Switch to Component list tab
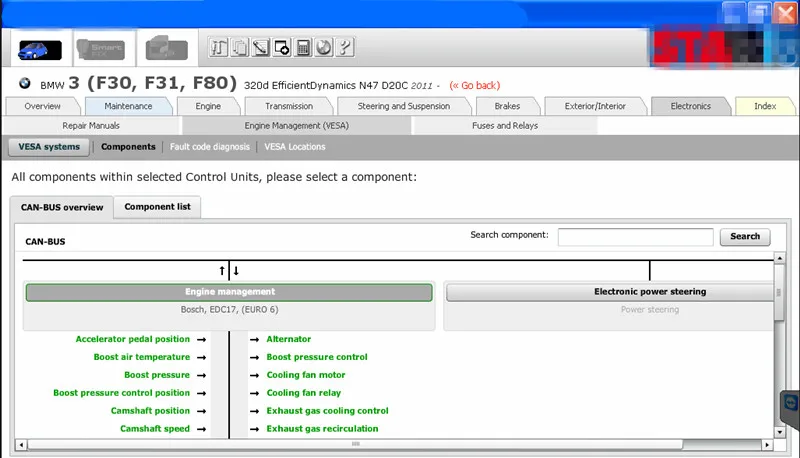 coord(157,207)
